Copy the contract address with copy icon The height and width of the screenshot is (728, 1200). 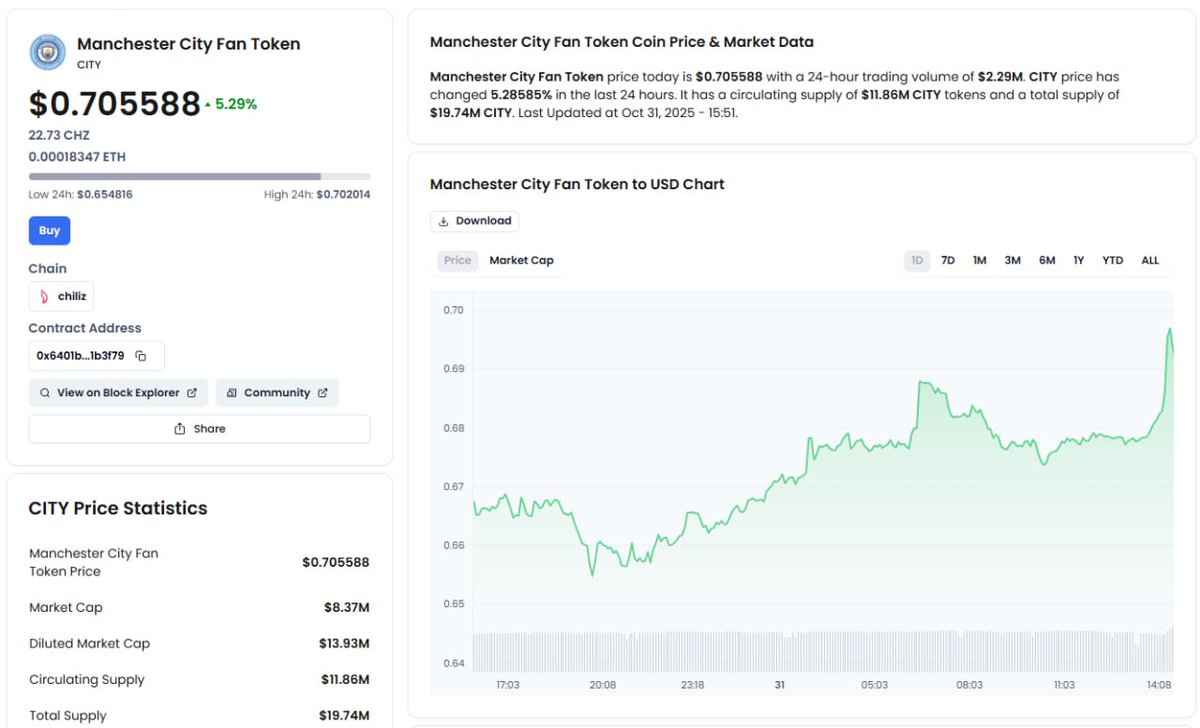[x=141, y=356]
